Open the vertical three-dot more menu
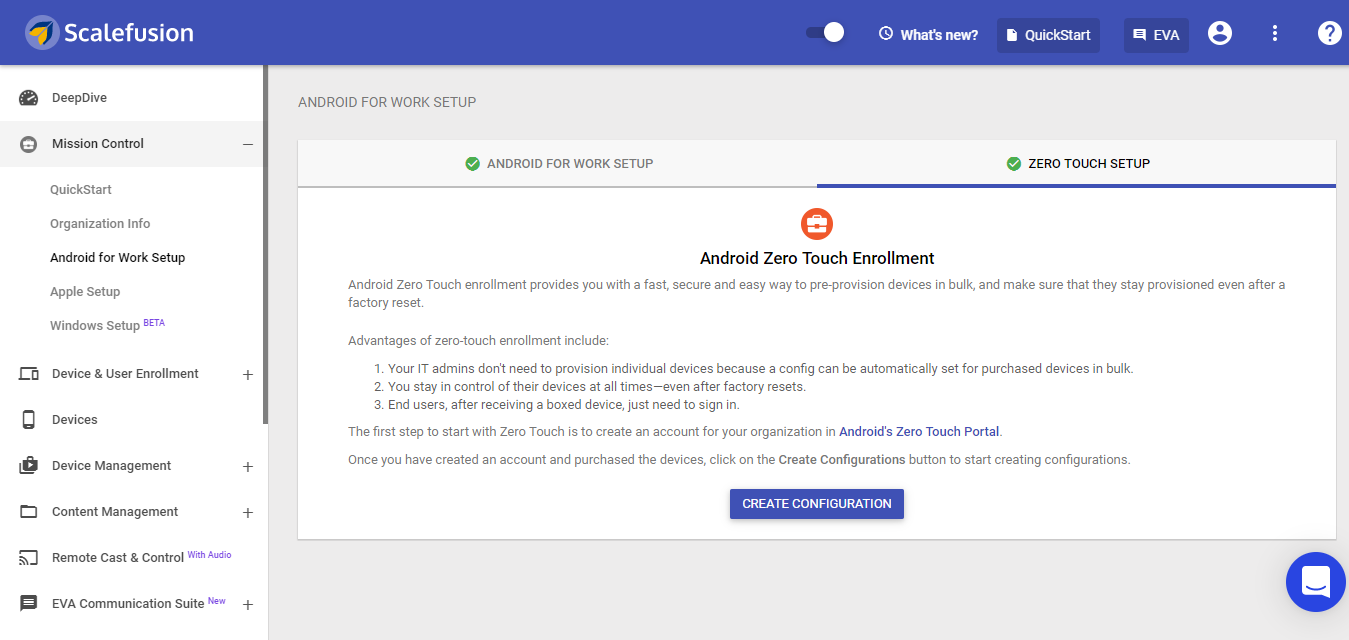The height and width of the screenshot is (640, 1349). click(x=1275, y=33)
